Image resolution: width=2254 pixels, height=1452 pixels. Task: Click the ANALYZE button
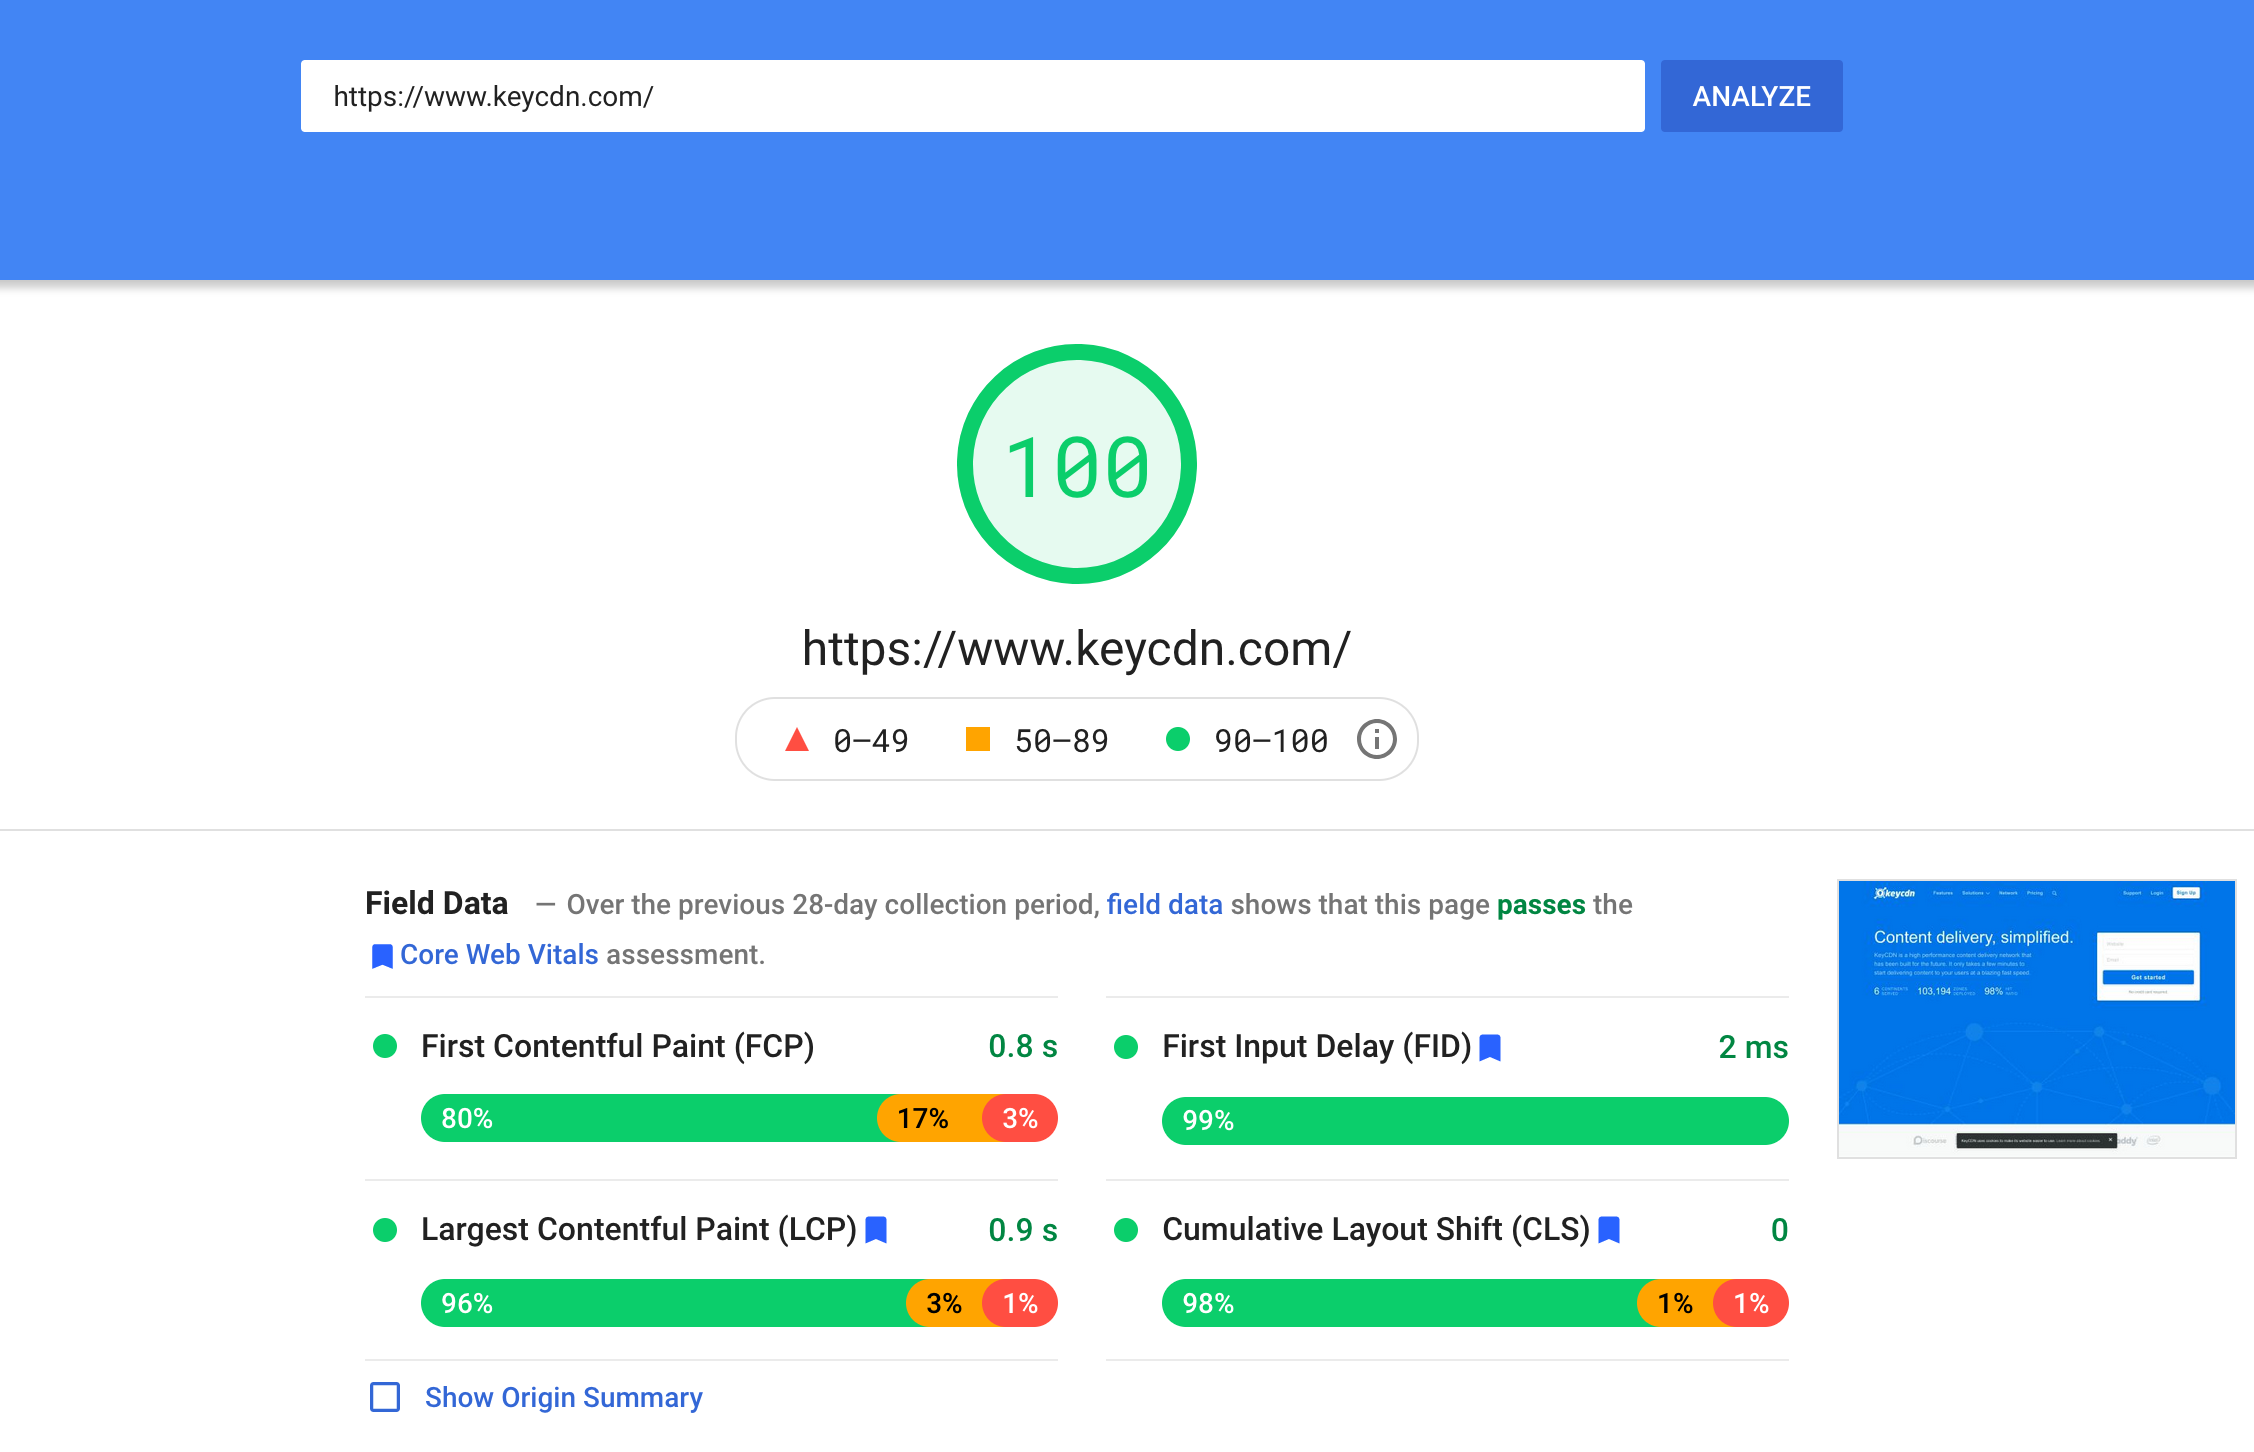pos(1751,96)
